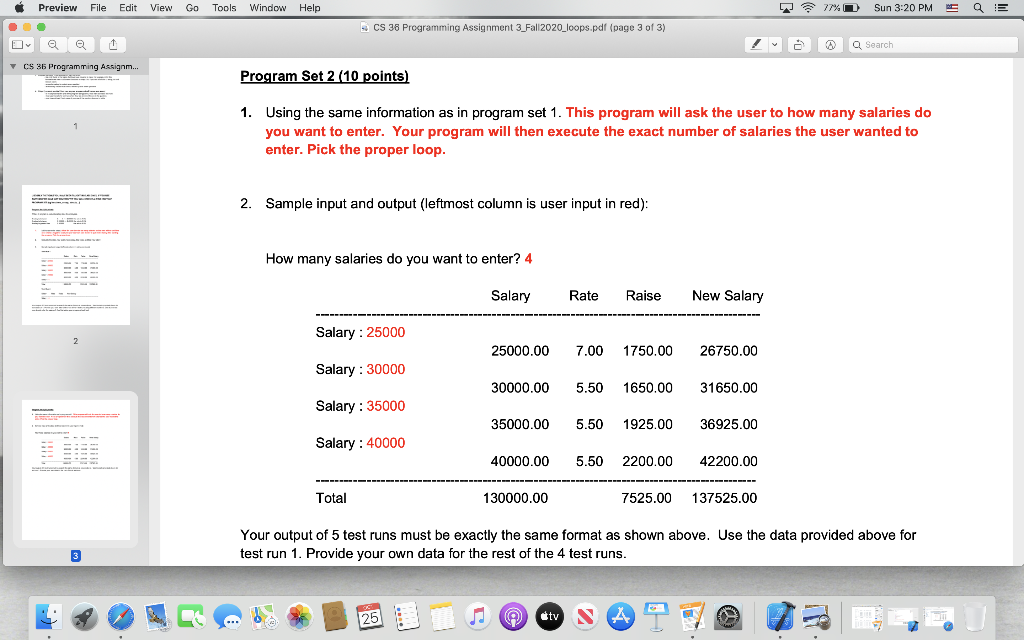
Task: Open the File menu
Action: click(98, 8)
